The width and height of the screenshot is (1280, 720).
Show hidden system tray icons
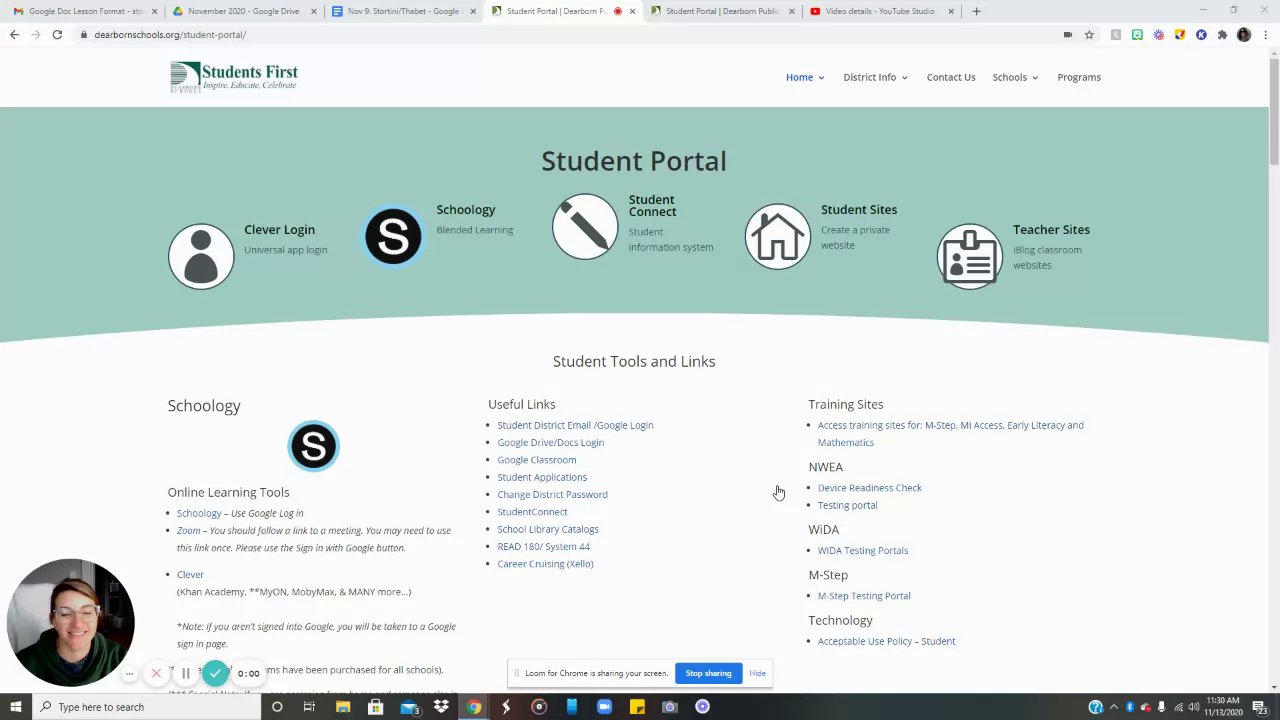pyautogui.click(x=1114, y=707)
